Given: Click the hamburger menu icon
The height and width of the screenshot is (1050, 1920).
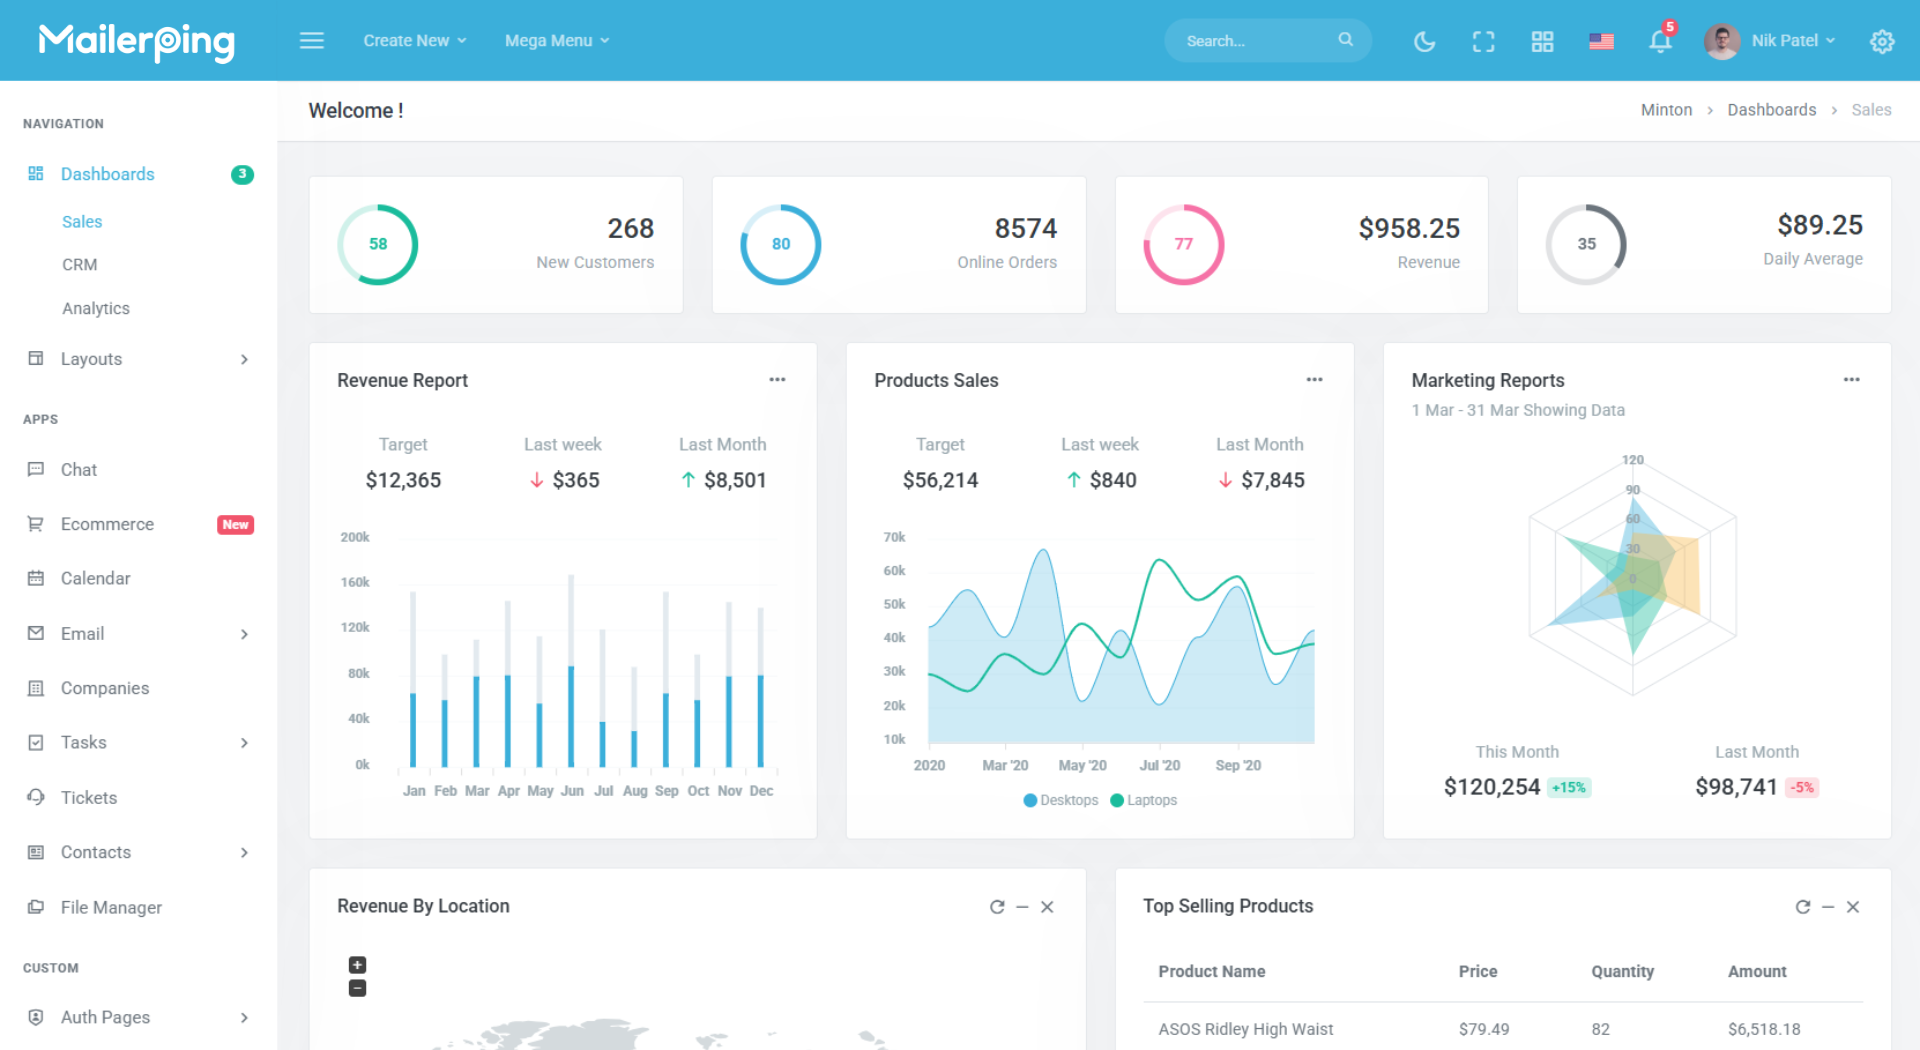Looking at the screenshot, I should [x=312, y=41].
